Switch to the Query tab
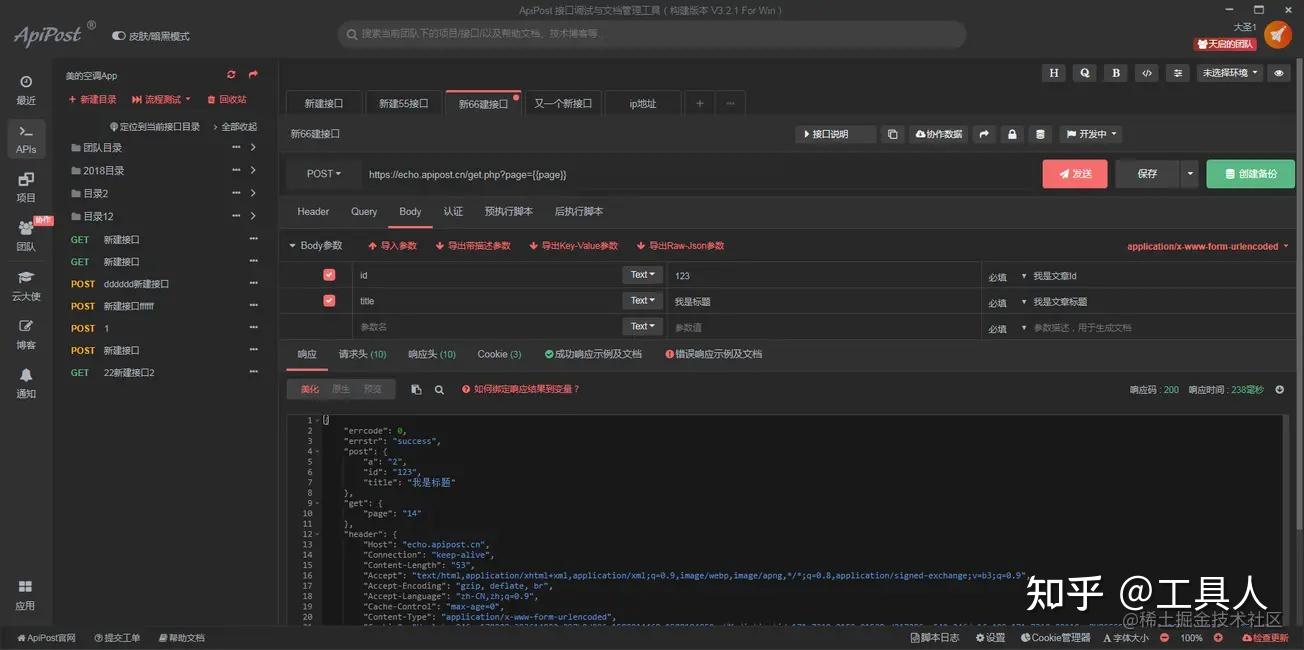 pos(363,211)
